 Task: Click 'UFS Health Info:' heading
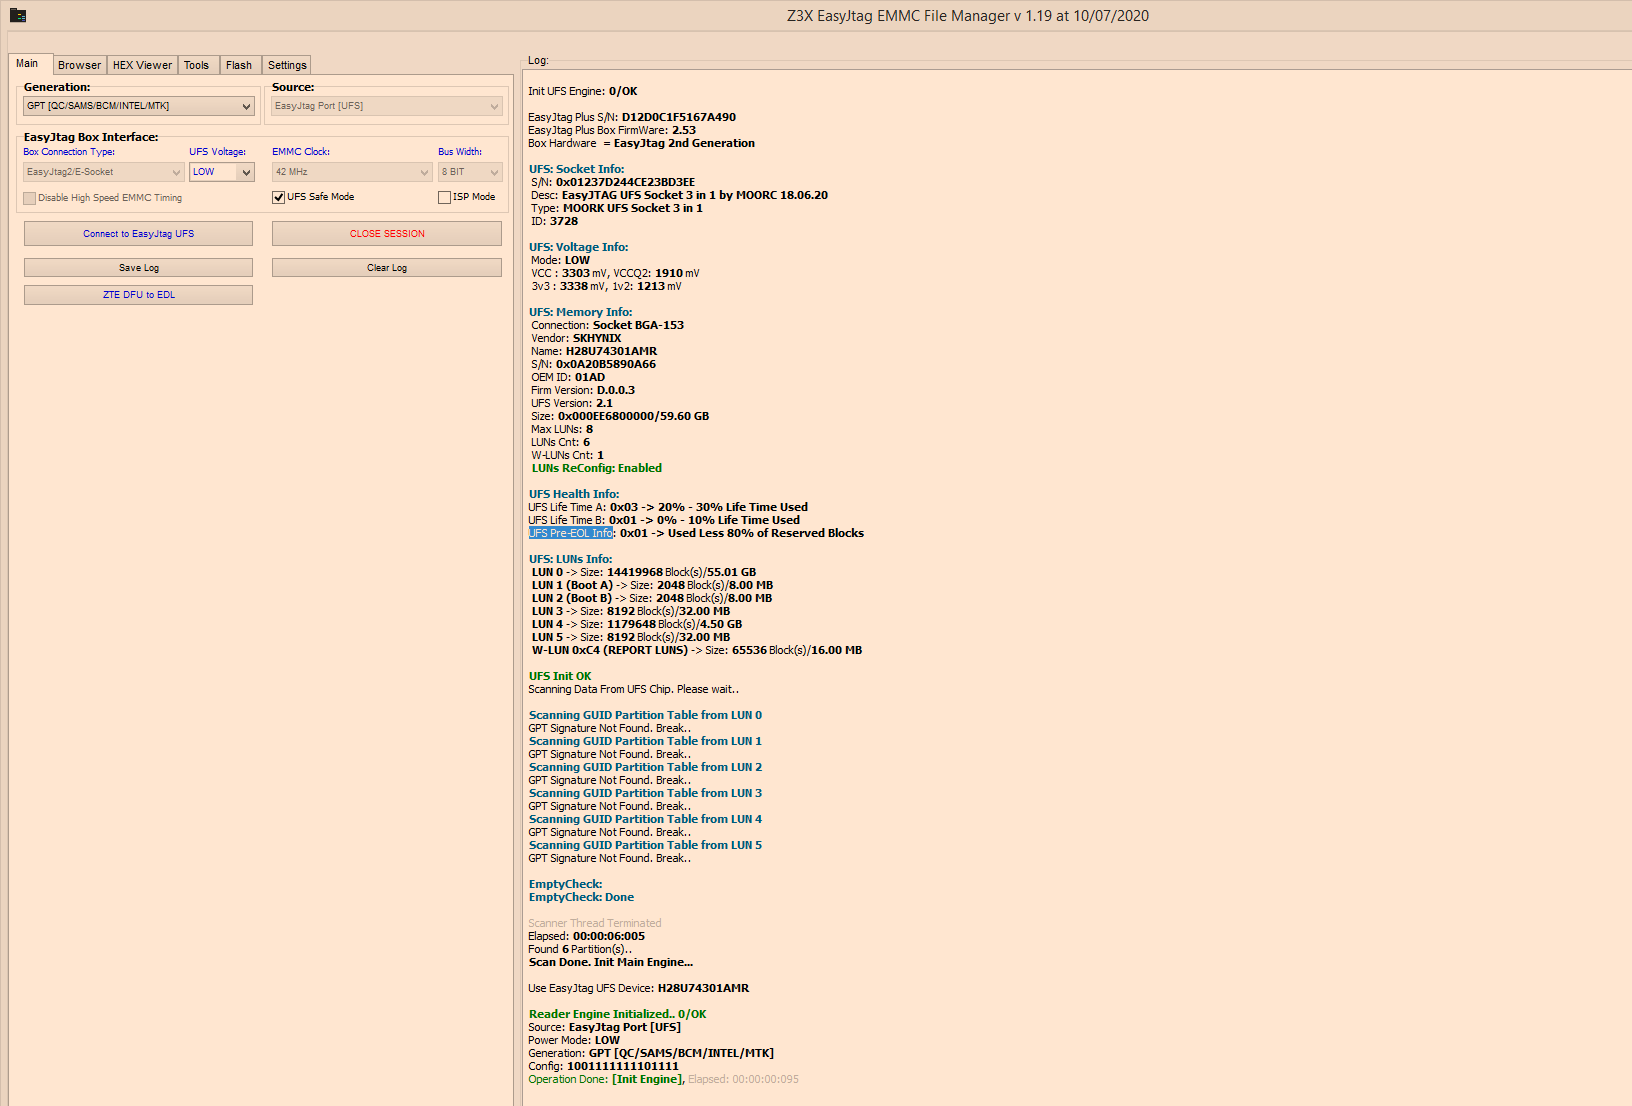(x=574, y=494)
